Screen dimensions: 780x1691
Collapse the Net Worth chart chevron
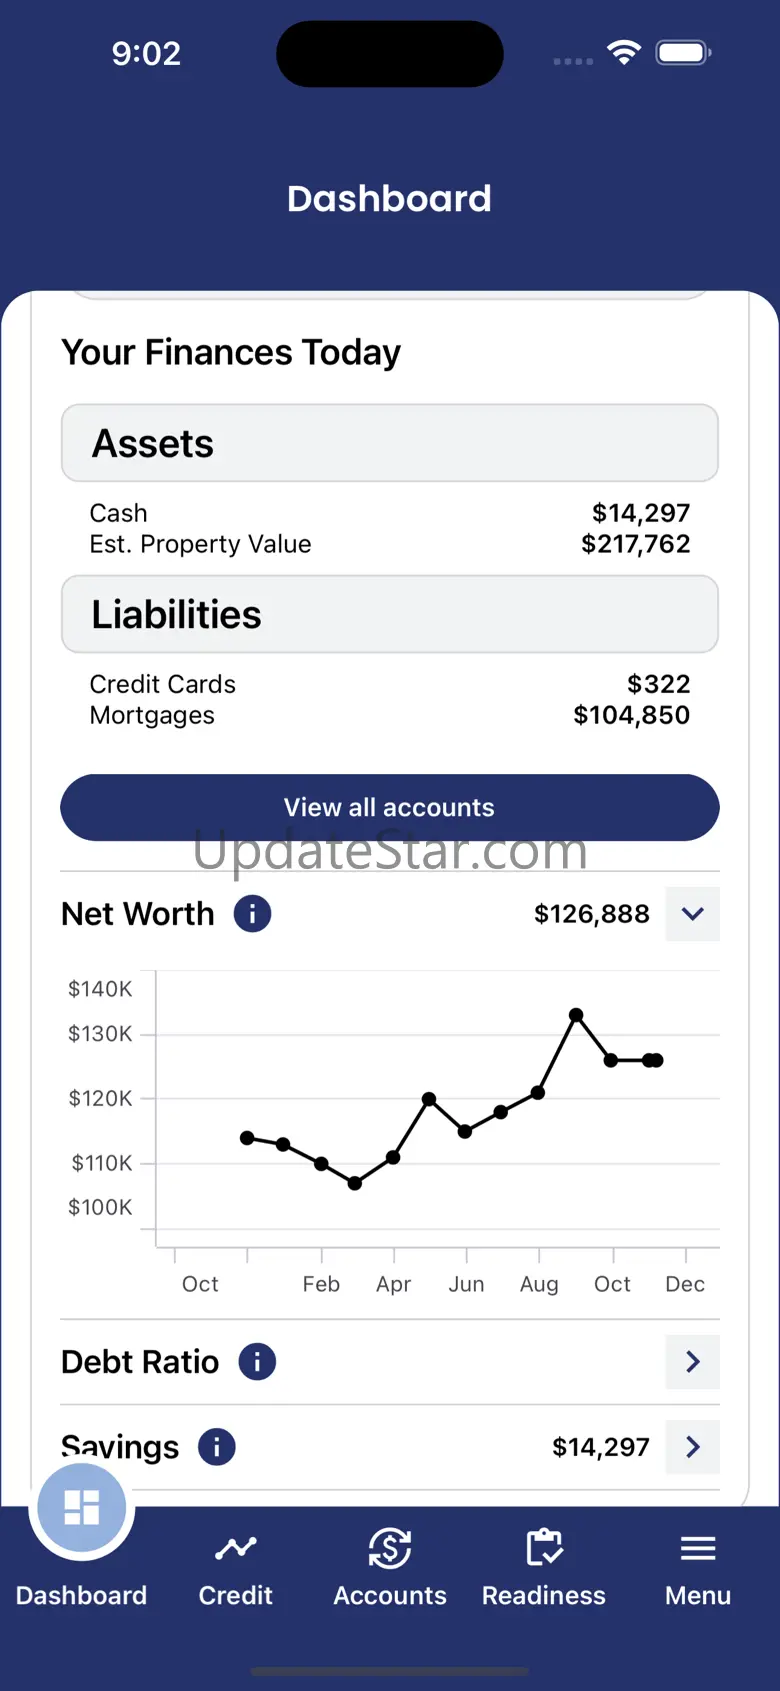pyautogui.click(x=692, y=914)
